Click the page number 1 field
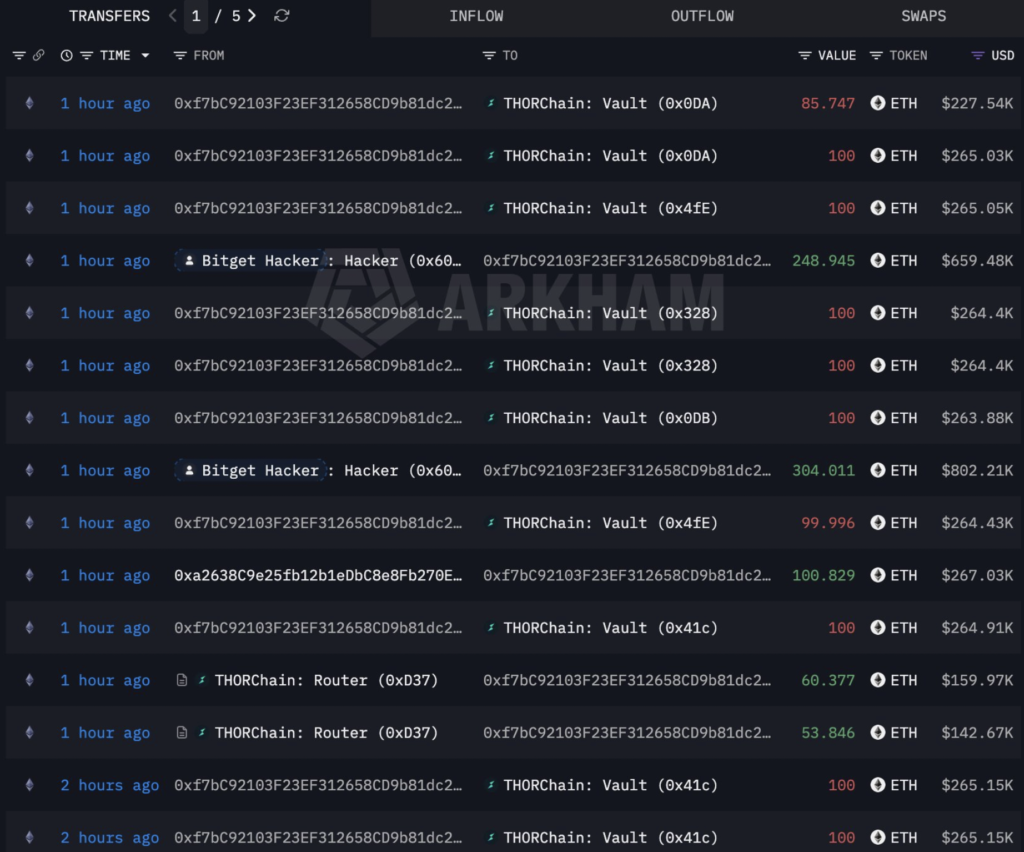This screenshot has height=852, width=1024. [196, 16]
